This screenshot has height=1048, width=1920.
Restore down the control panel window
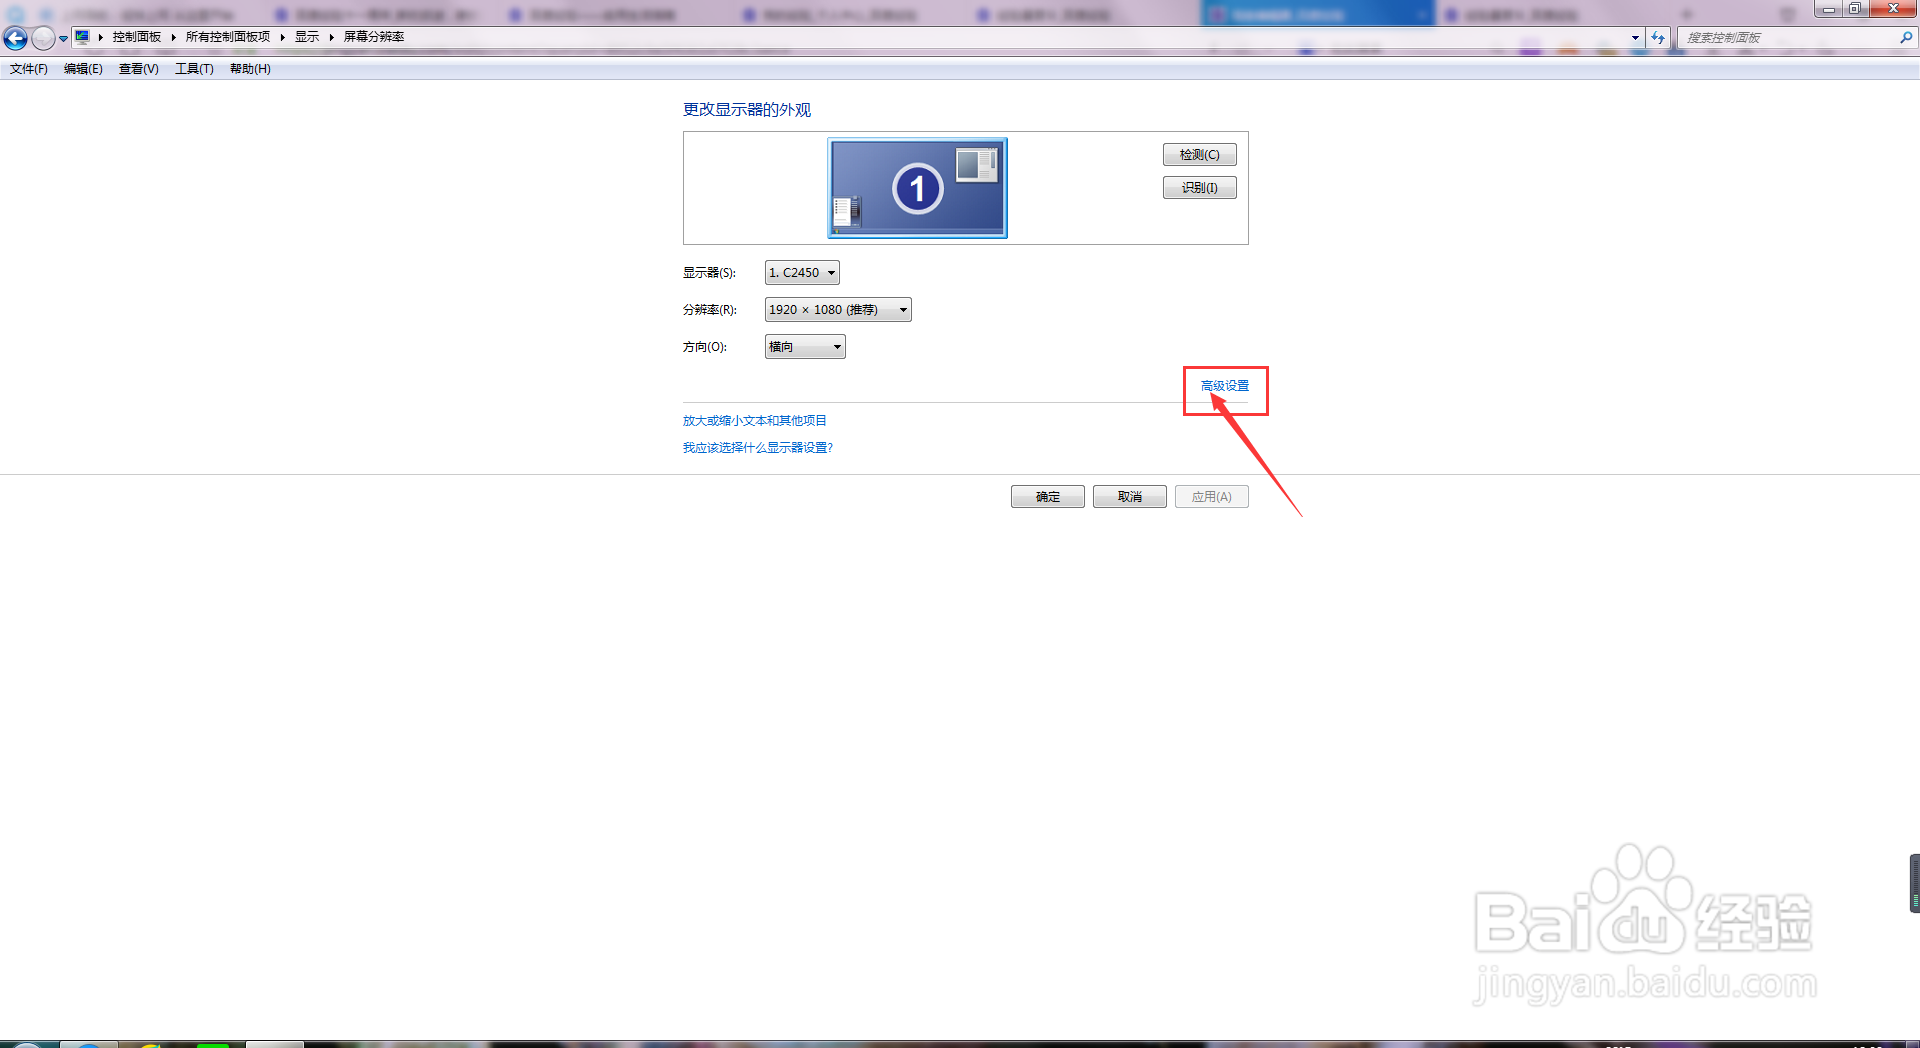coord(1854,9)
